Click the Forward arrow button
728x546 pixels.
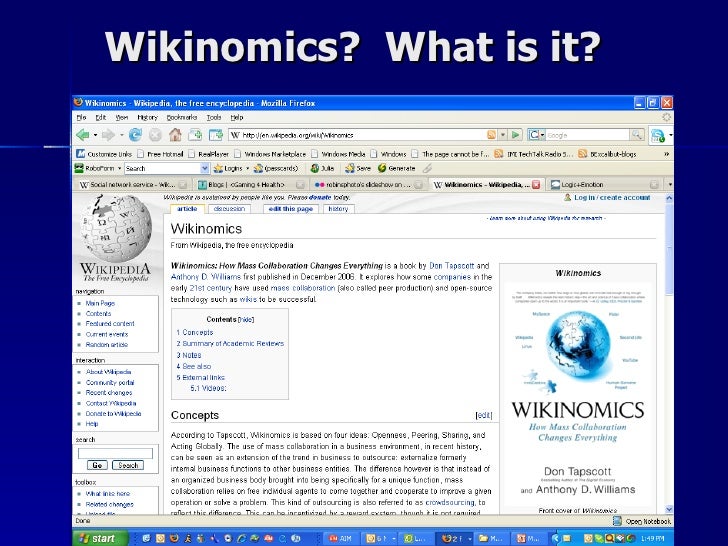point(108,135)
